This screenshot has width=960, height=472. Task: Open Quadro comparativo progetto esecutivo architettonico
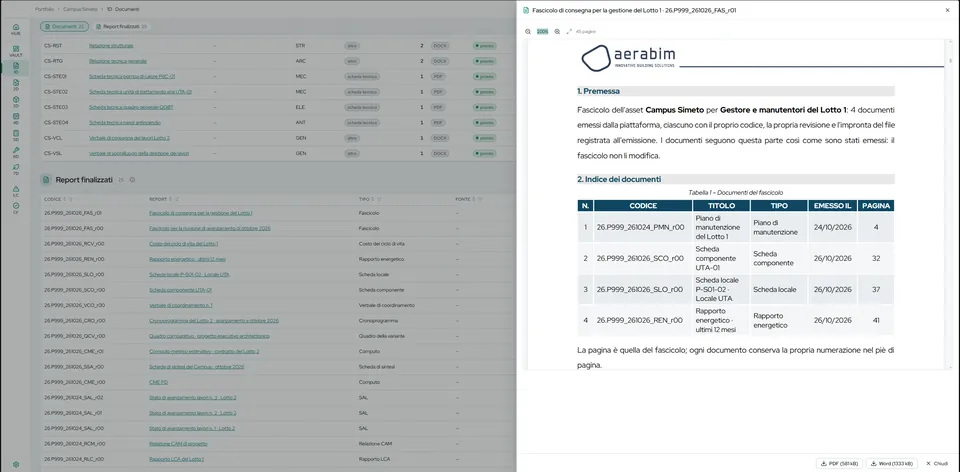(210, 336)
